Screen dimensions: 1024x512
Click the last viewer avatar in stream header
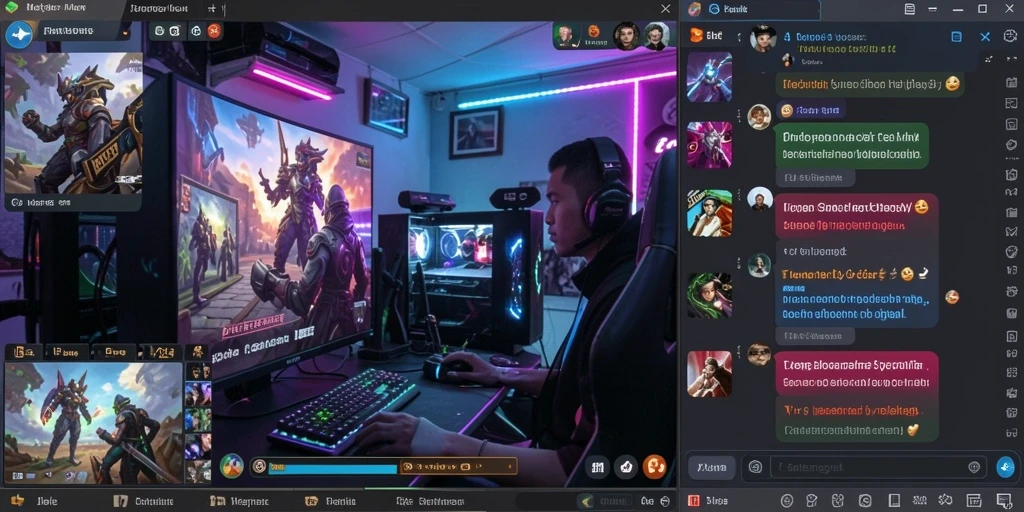[656, 35]
